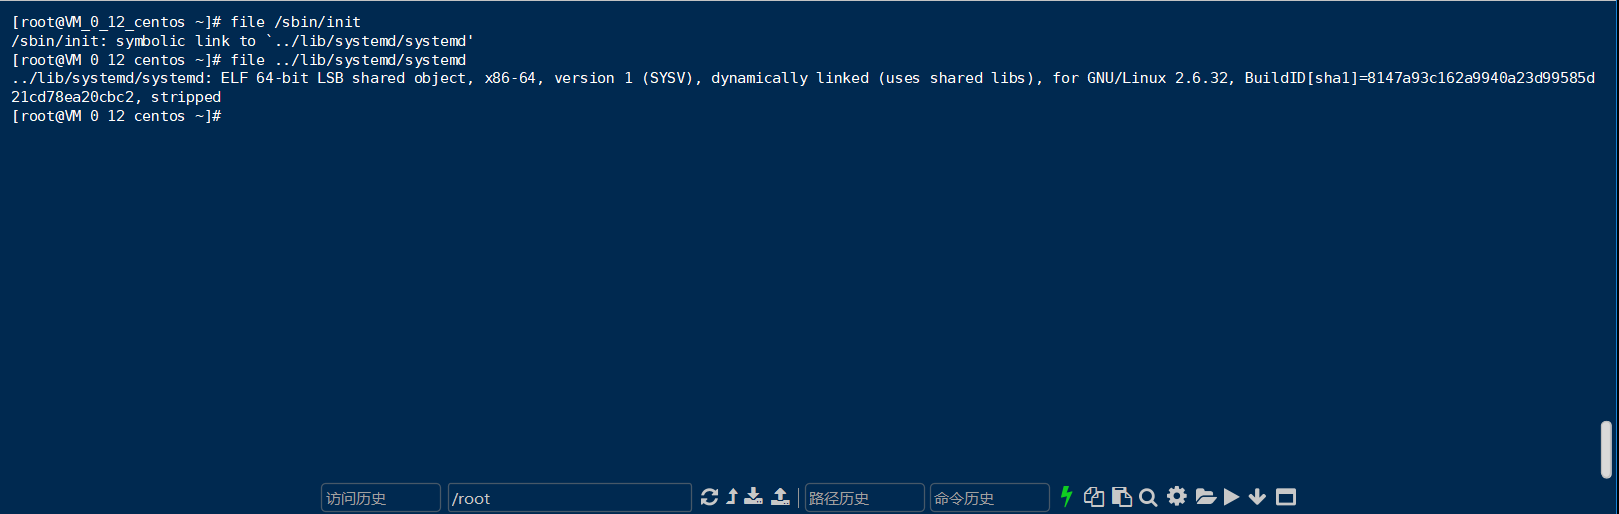Open the 命令历史 command history box
This screenshot has height=514, width=1619.
click(990, 498)
